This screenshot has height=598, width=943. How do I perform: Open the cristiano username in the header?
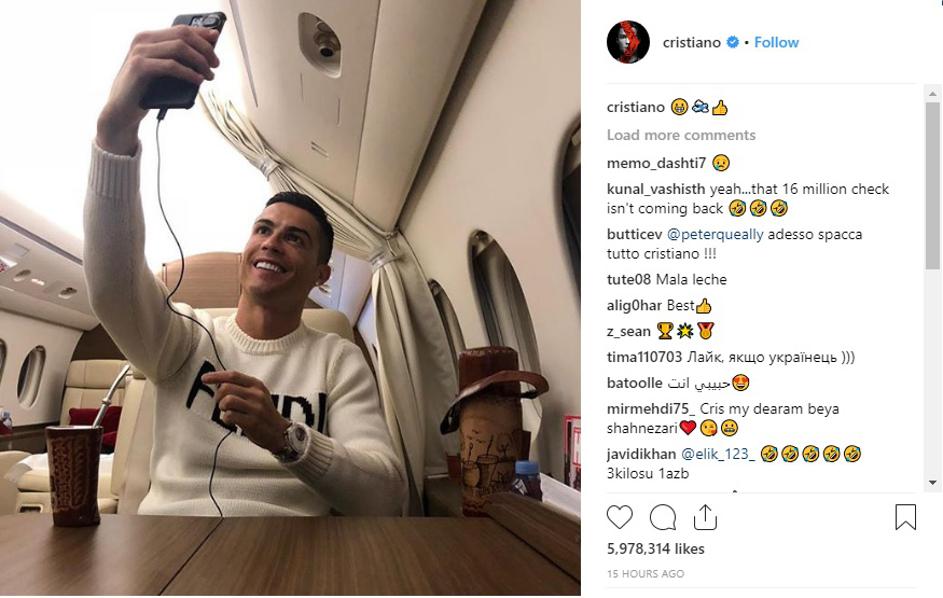pos(692,42)
